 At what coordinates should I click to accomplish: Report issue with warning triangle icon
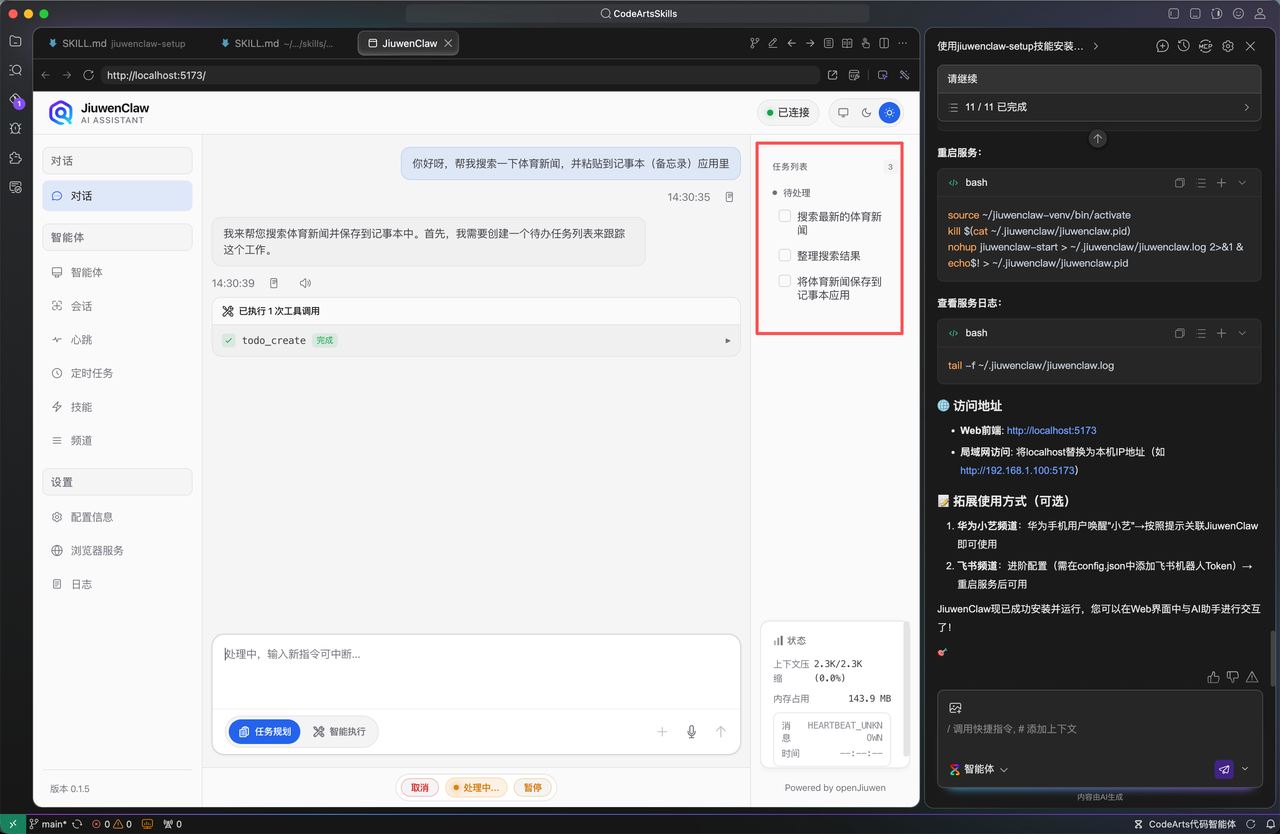coord(1251,677)
